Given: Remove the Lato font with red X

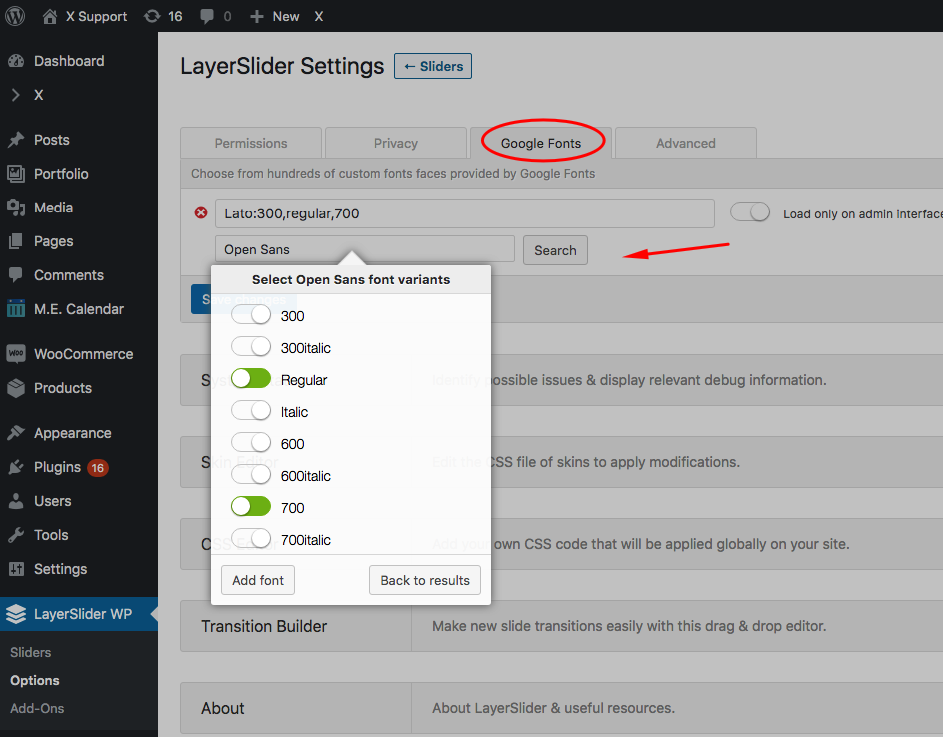Looking at the screenshot, I should pyautogui.click(x=201, y=212).
